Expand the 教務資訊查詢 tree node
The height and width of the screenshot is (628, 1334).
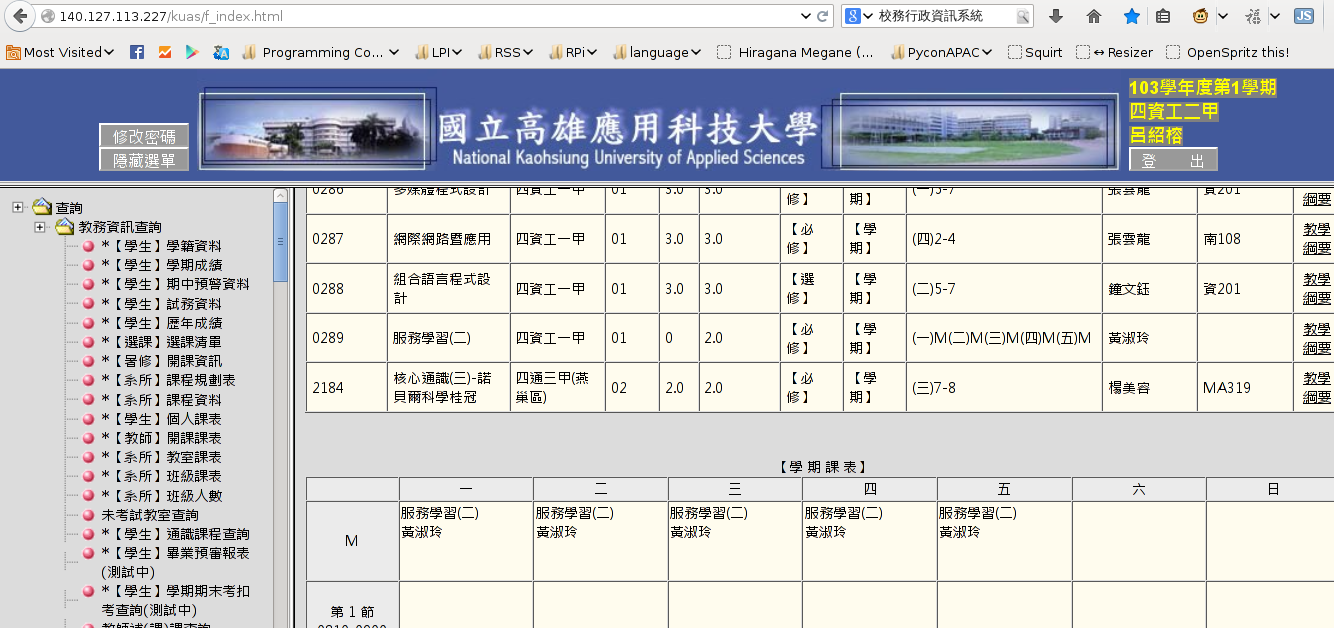click(x=40, y=227)
